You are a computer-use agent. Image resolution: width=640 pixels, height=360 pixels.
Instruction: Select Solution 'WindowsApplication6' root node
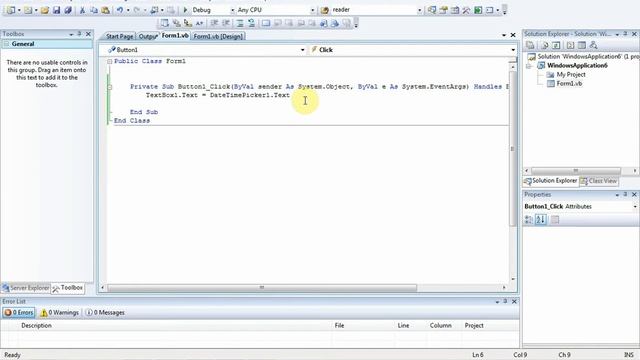click(584, 57)
